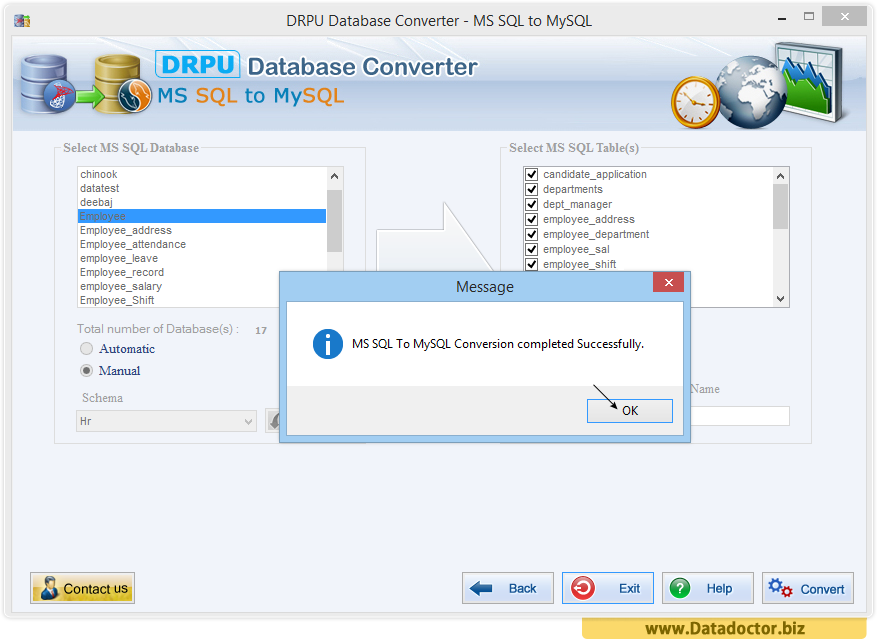The height and width of the screenshot is (639, 877).
Task: Click the blue Back arrow icon
Action: coord(481,588)
